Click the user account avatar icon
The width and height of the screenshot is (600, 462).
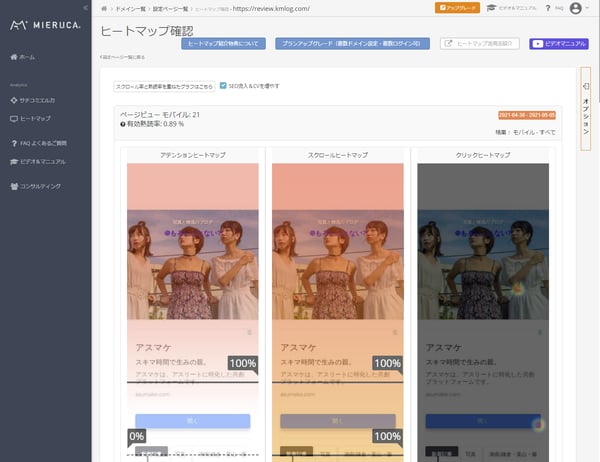pos(576,8)
